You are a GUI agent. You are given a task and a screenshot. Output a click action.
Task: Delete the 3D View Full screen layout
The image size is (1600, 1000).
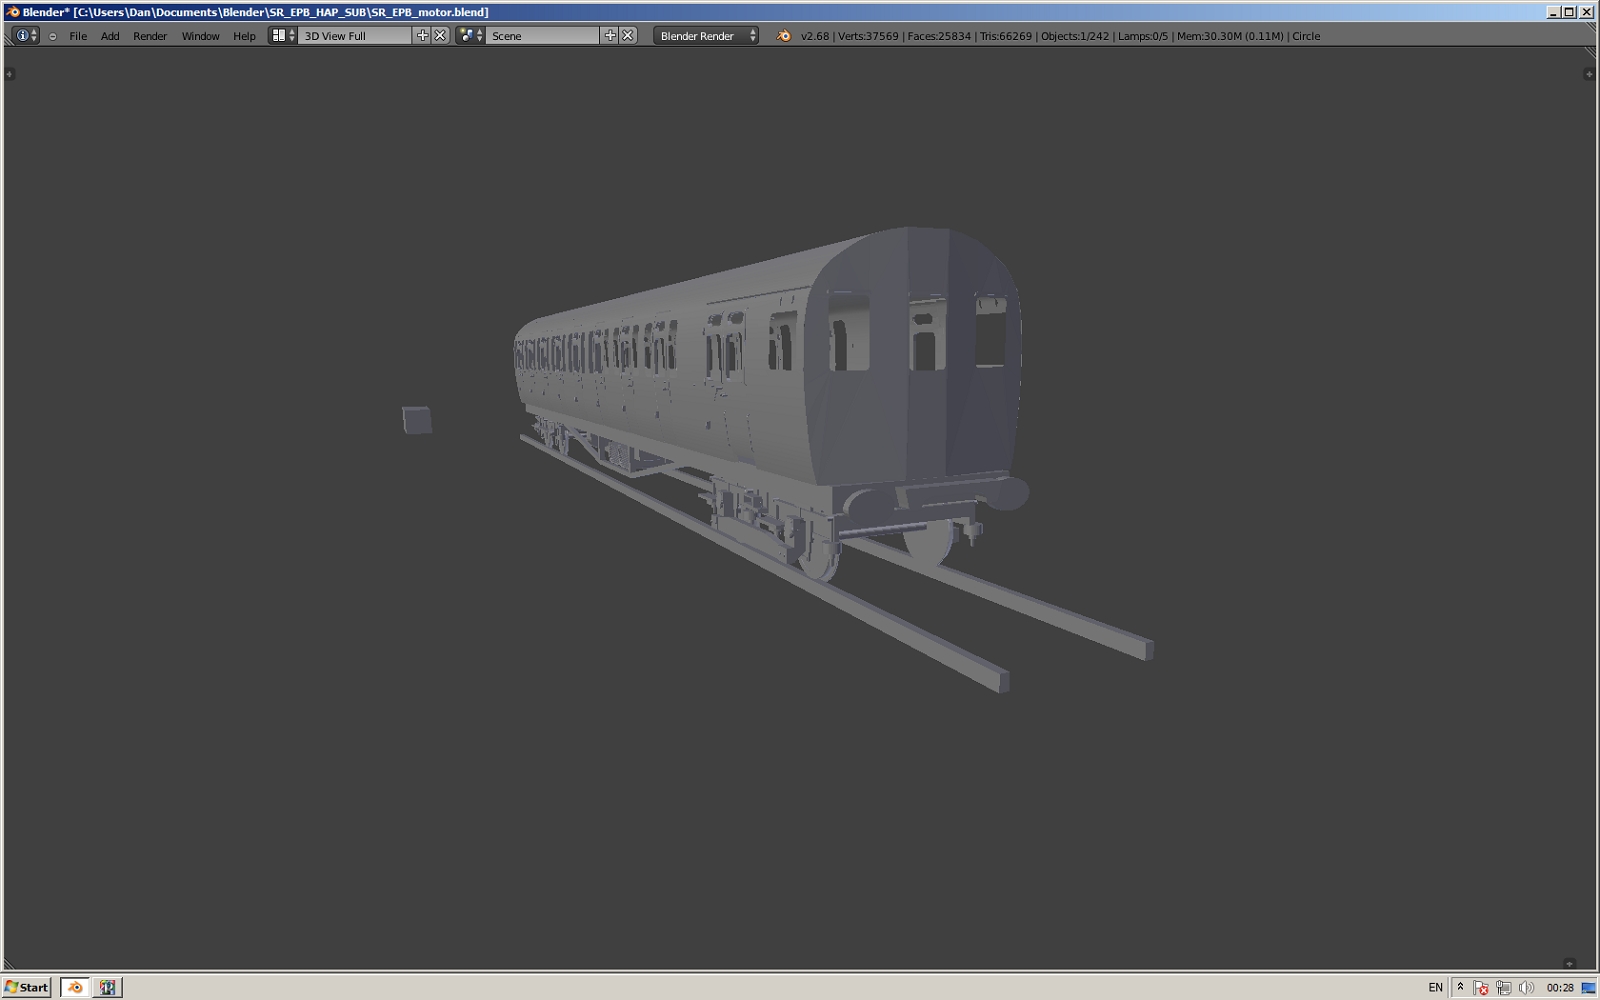click(x=440, y=36)
